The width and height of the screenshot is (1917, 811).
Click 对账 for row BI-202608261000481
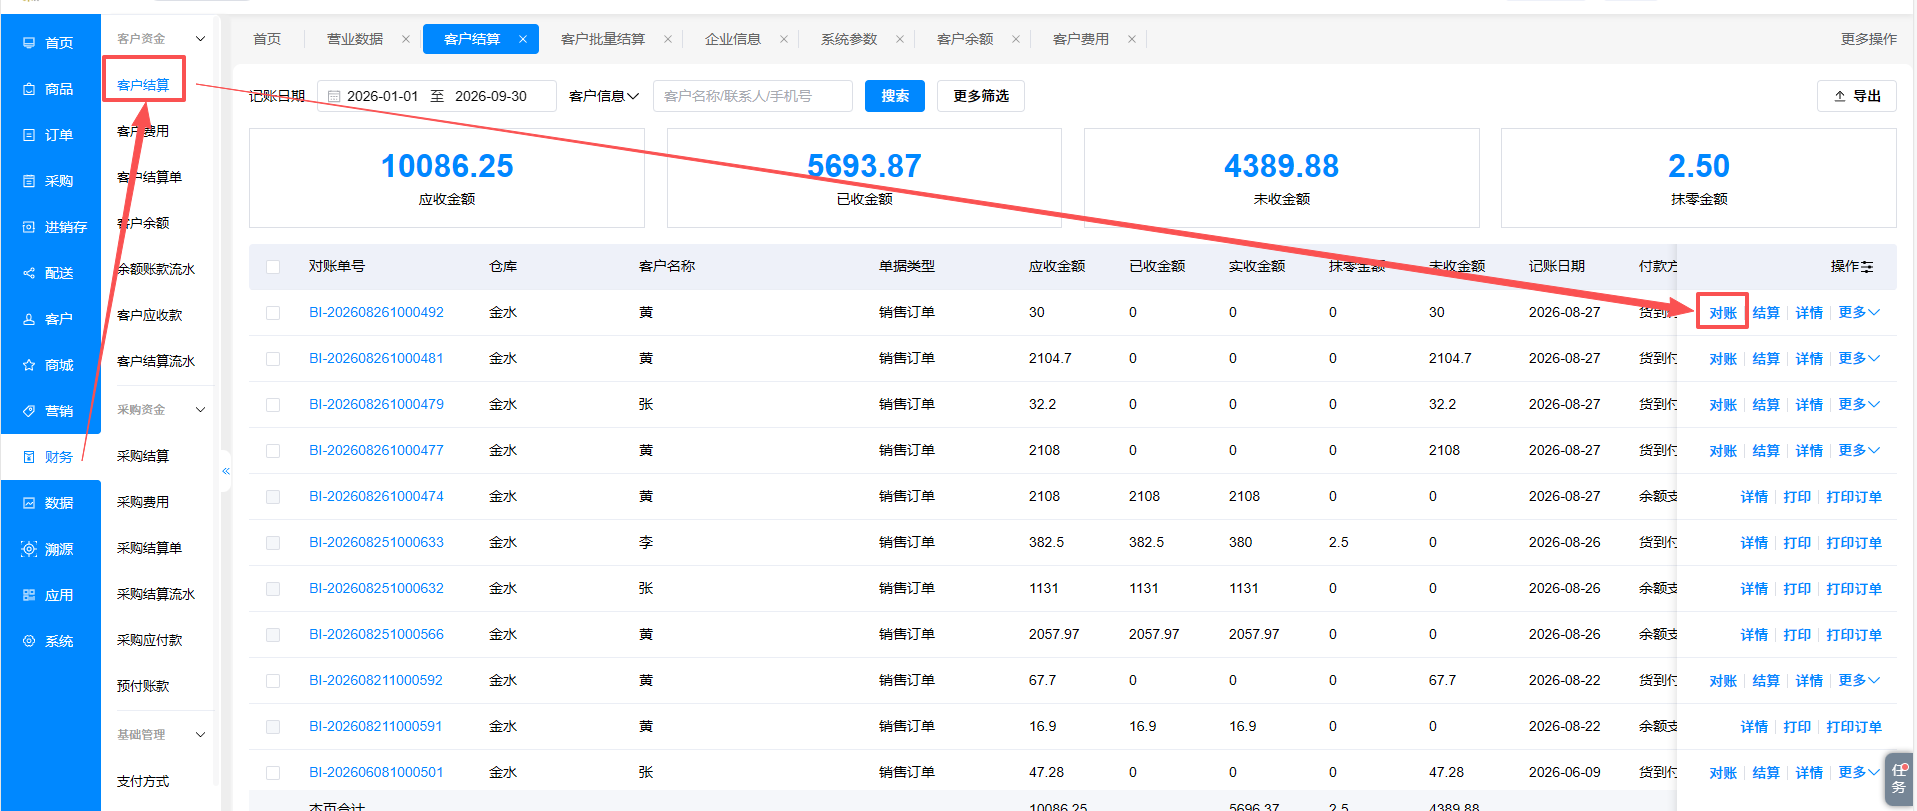(1723, 359)
